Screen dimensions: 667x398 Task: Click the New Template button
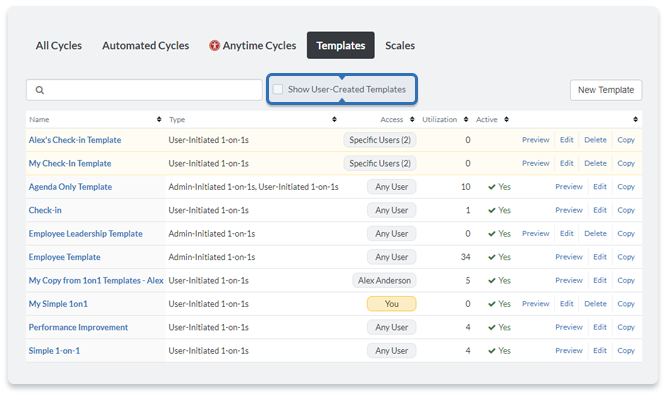[x=606, y=90]
